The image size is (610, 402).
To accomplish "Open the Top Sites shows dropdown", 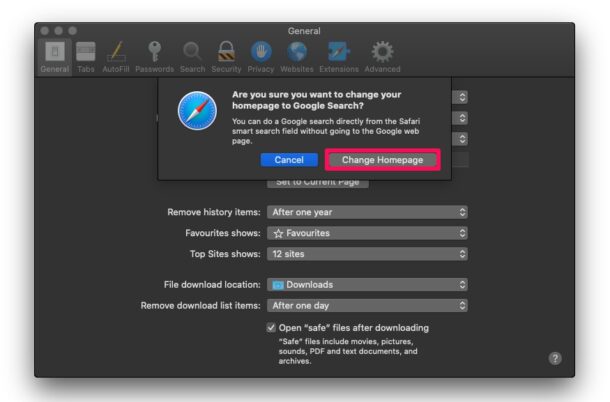I will tap(367, 254).
